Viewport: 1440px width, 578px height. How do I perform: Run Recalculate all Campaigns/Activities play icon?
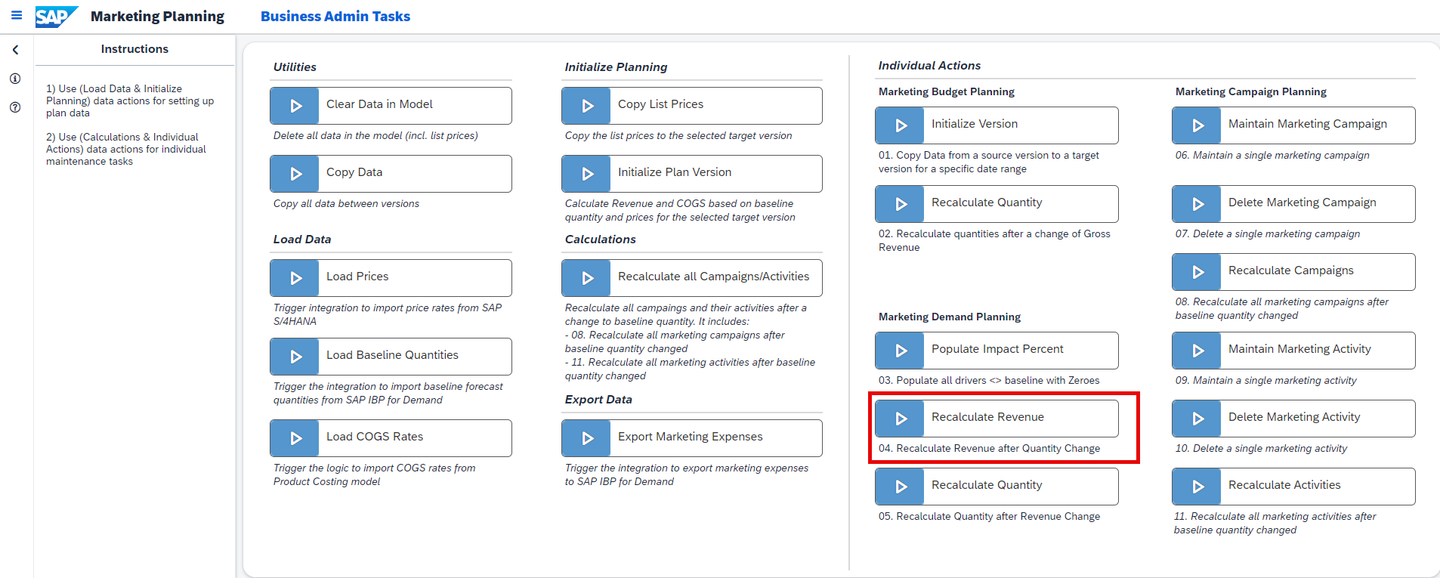pyautogui.click(x=586, y=277)
